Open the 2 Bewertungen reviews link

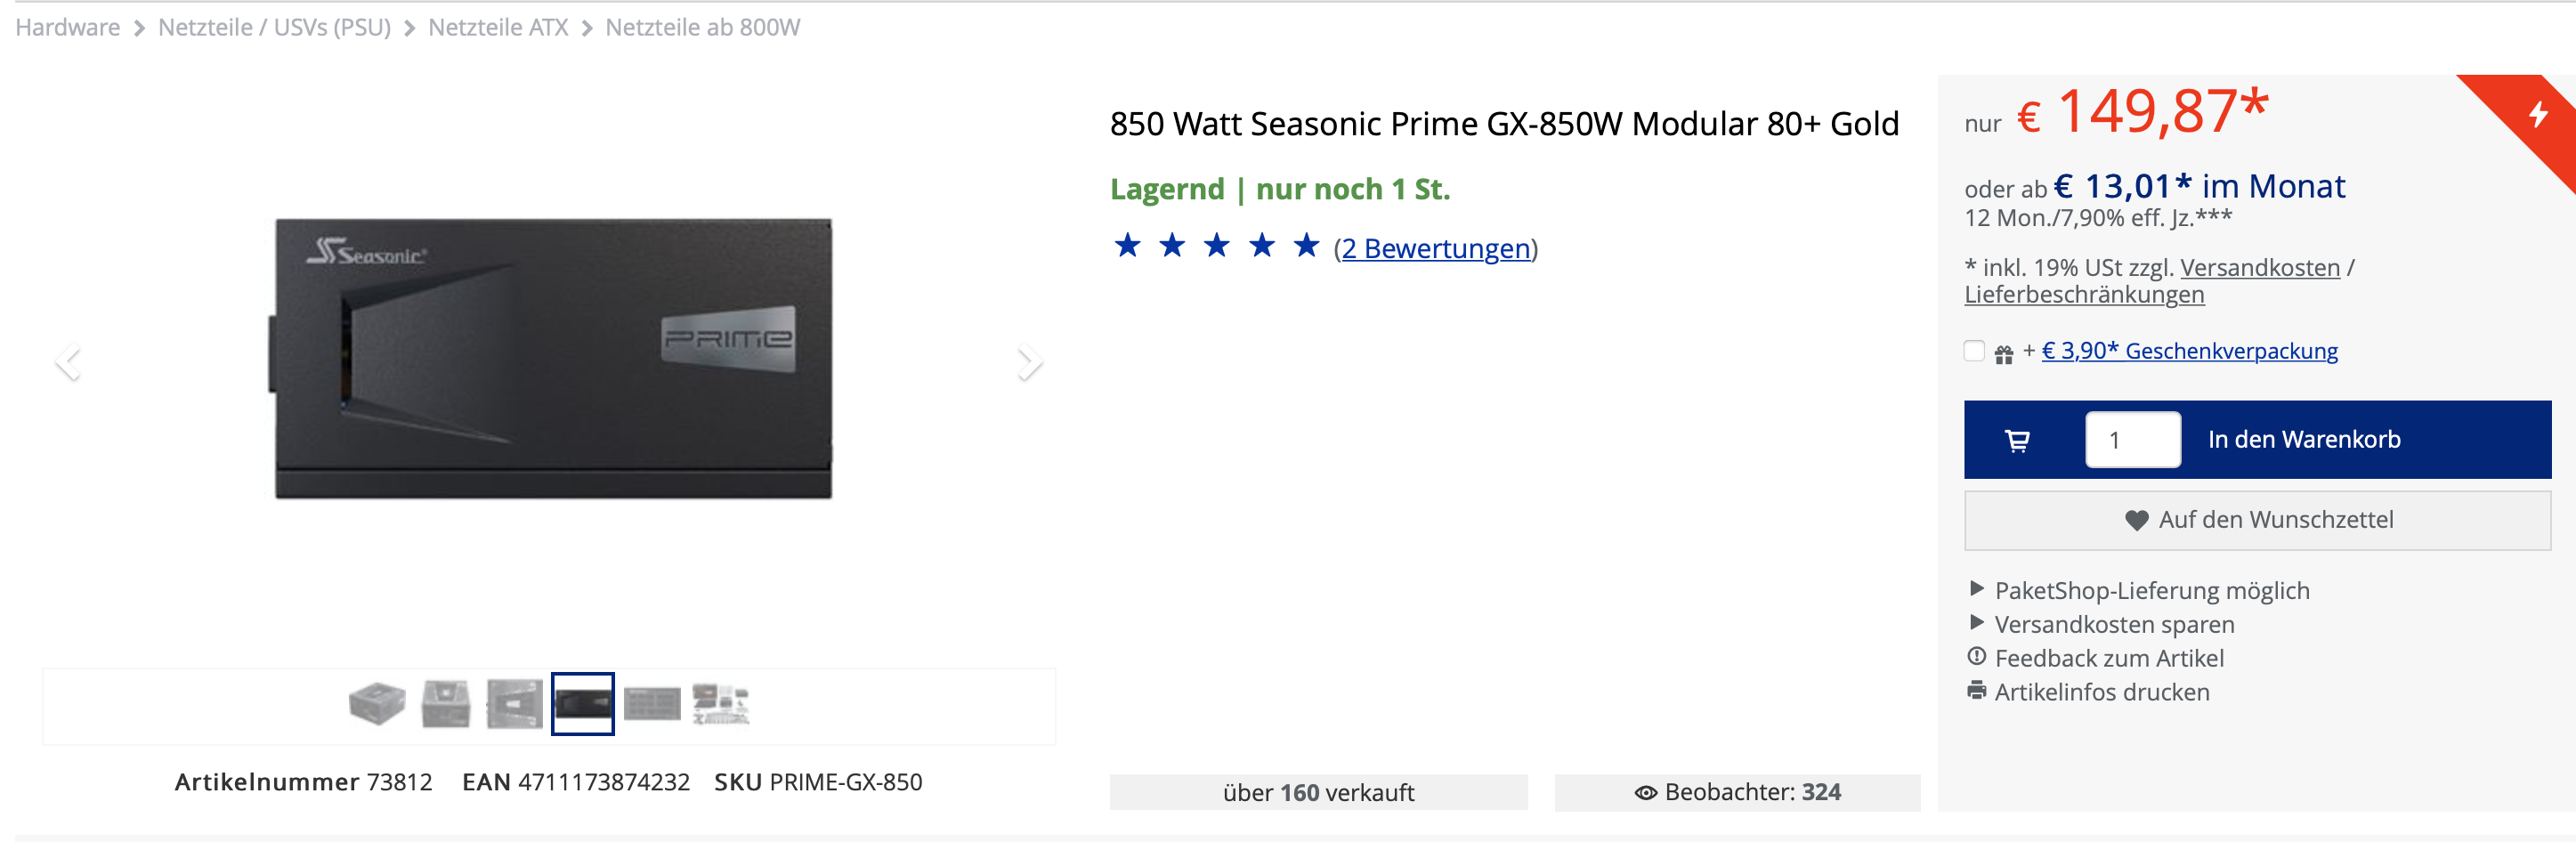point(1435,248)
